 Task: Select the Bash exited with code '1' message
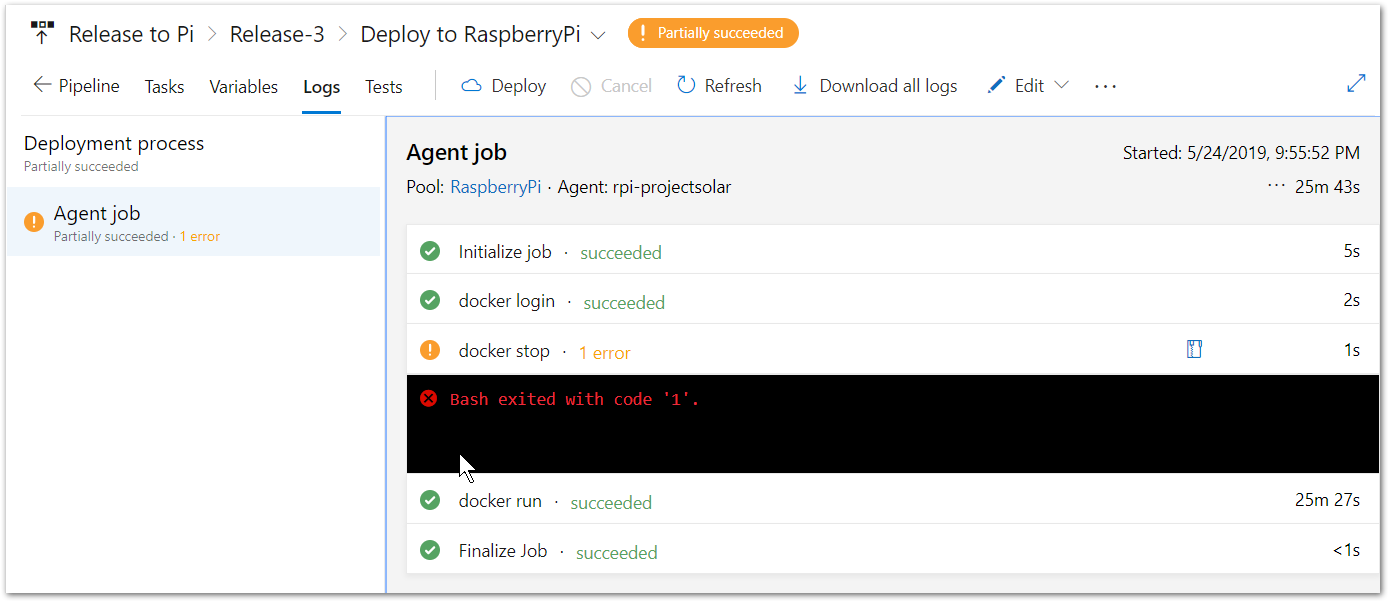coord(575,399)
